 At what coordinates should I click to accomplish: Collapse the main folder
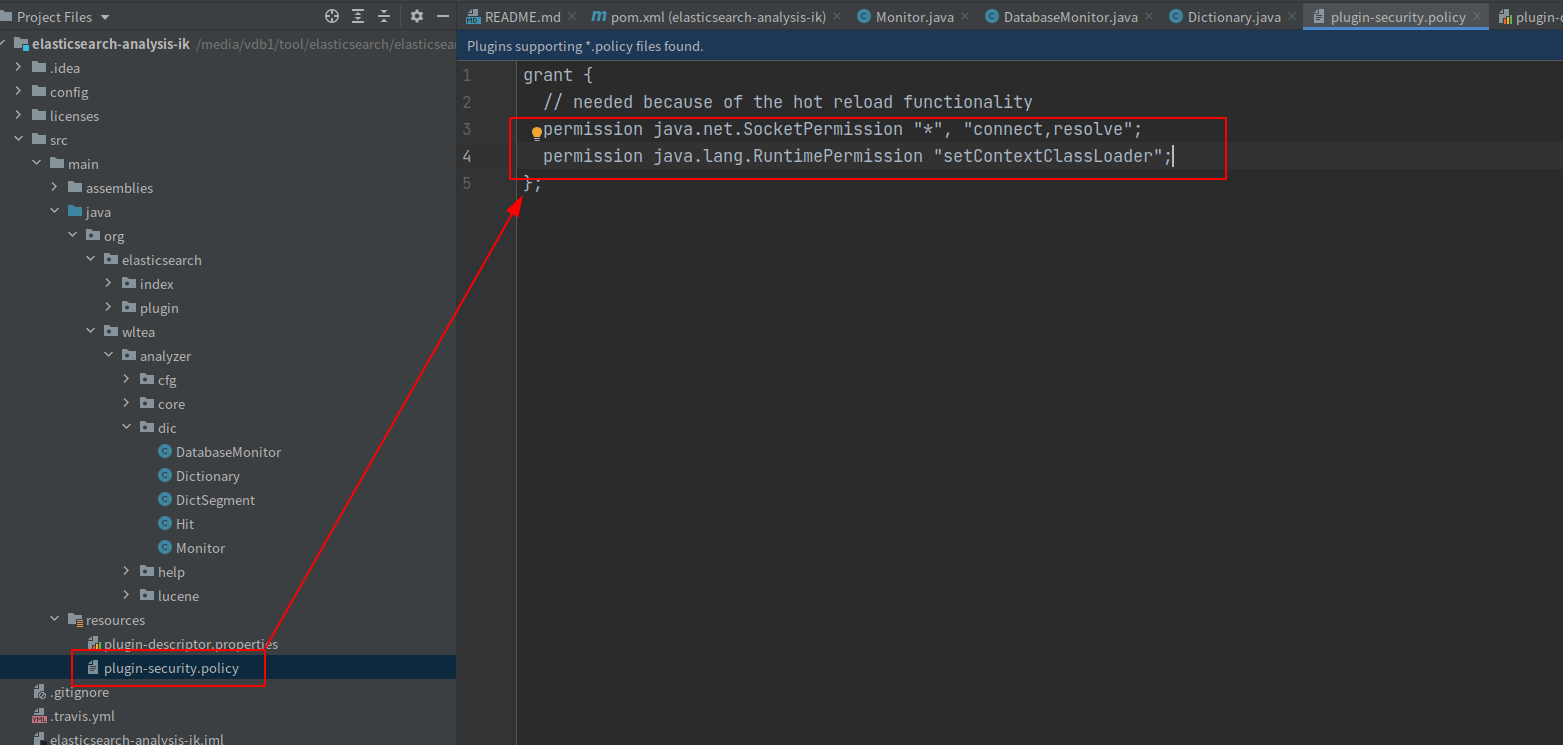click(x=36, y=164)
